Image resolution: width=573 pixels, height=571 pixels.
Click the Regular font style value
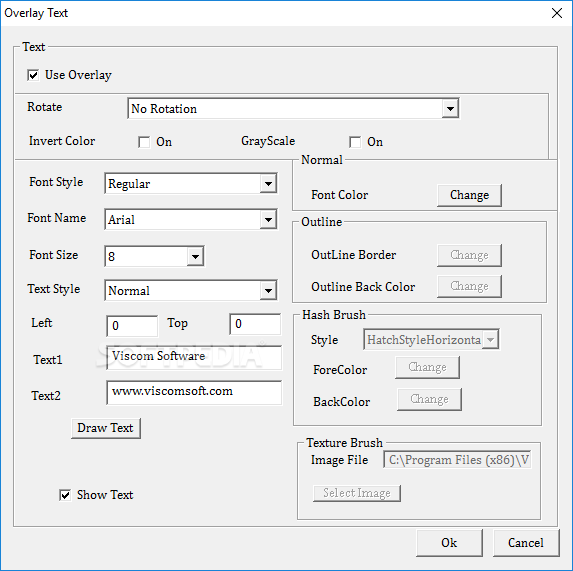coord(129,184)
